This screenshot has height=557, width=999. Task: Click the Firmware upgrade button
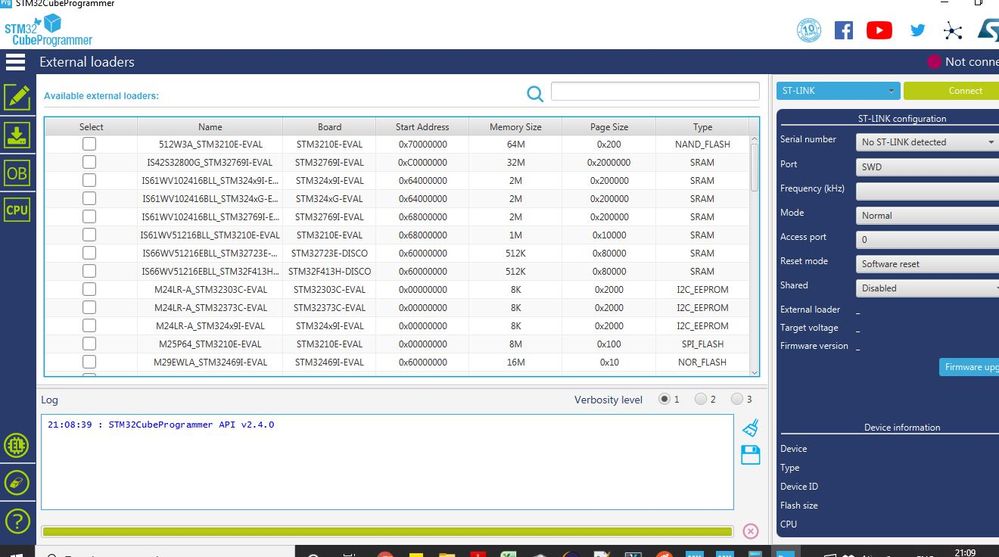click(969, 367)
